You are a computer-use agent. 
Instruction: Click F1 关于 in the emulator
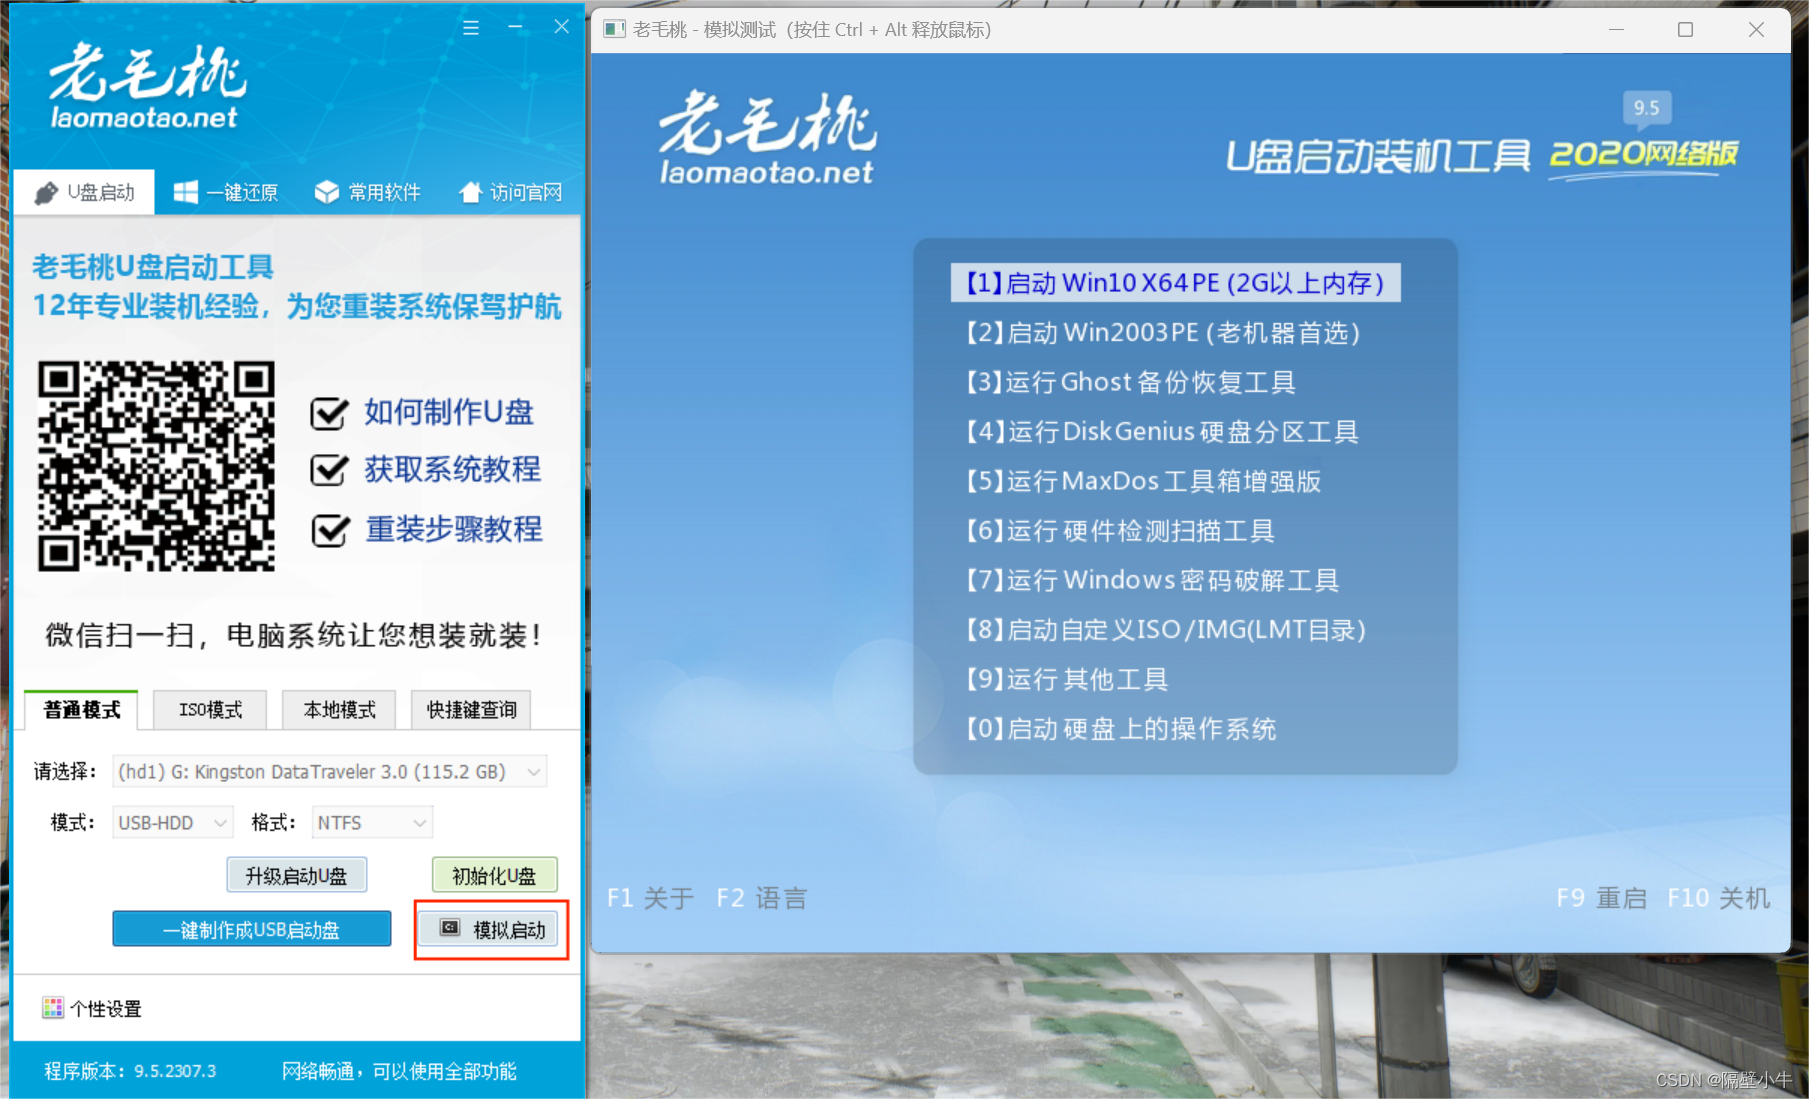(650, 898)
